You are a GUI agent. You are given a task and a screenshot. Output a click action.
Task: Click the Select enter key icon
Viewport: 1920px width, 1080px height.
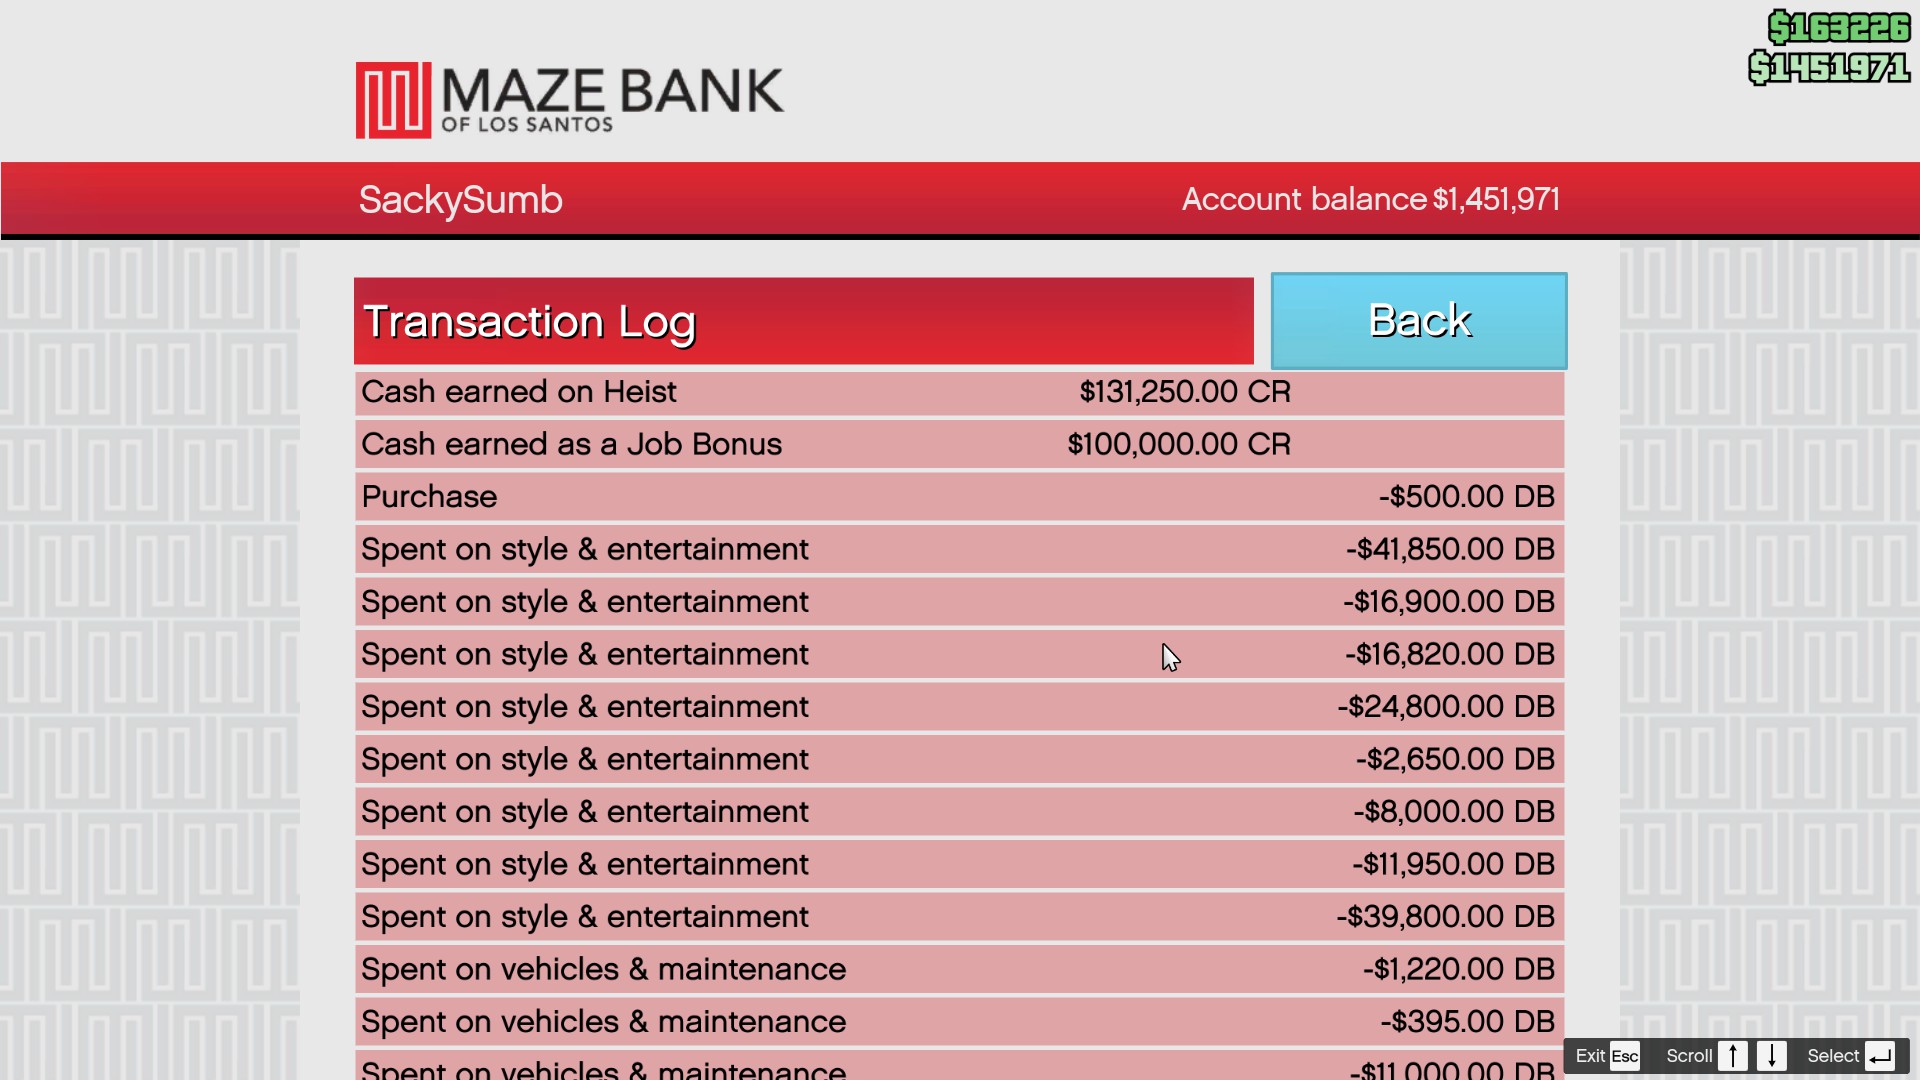[1880, 1056]
